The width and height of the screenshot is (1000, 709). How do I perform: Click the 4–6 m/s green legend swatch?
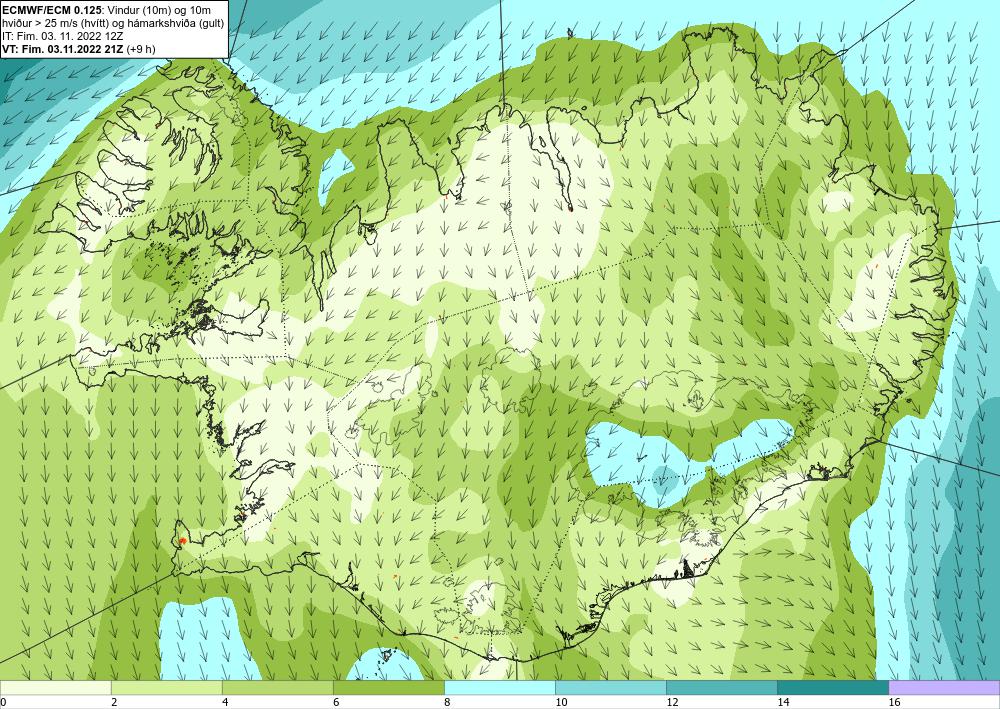click(277, 688)
